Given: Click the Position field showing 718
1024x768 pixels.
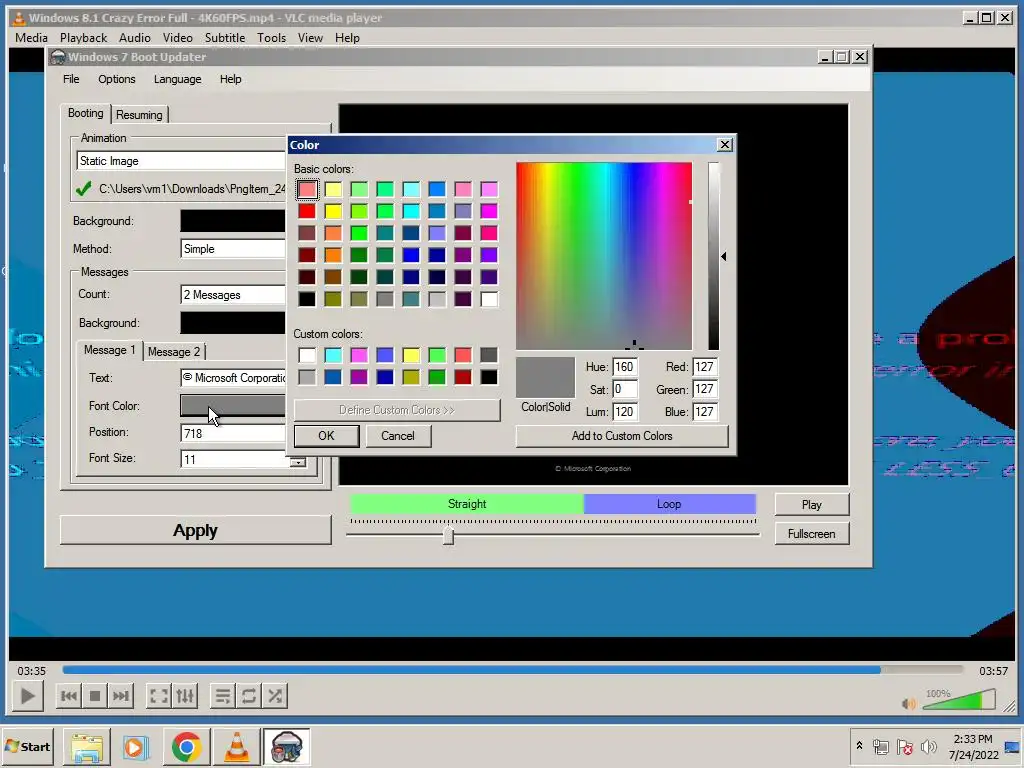Looking at the screenshot, I should (233, 433).
